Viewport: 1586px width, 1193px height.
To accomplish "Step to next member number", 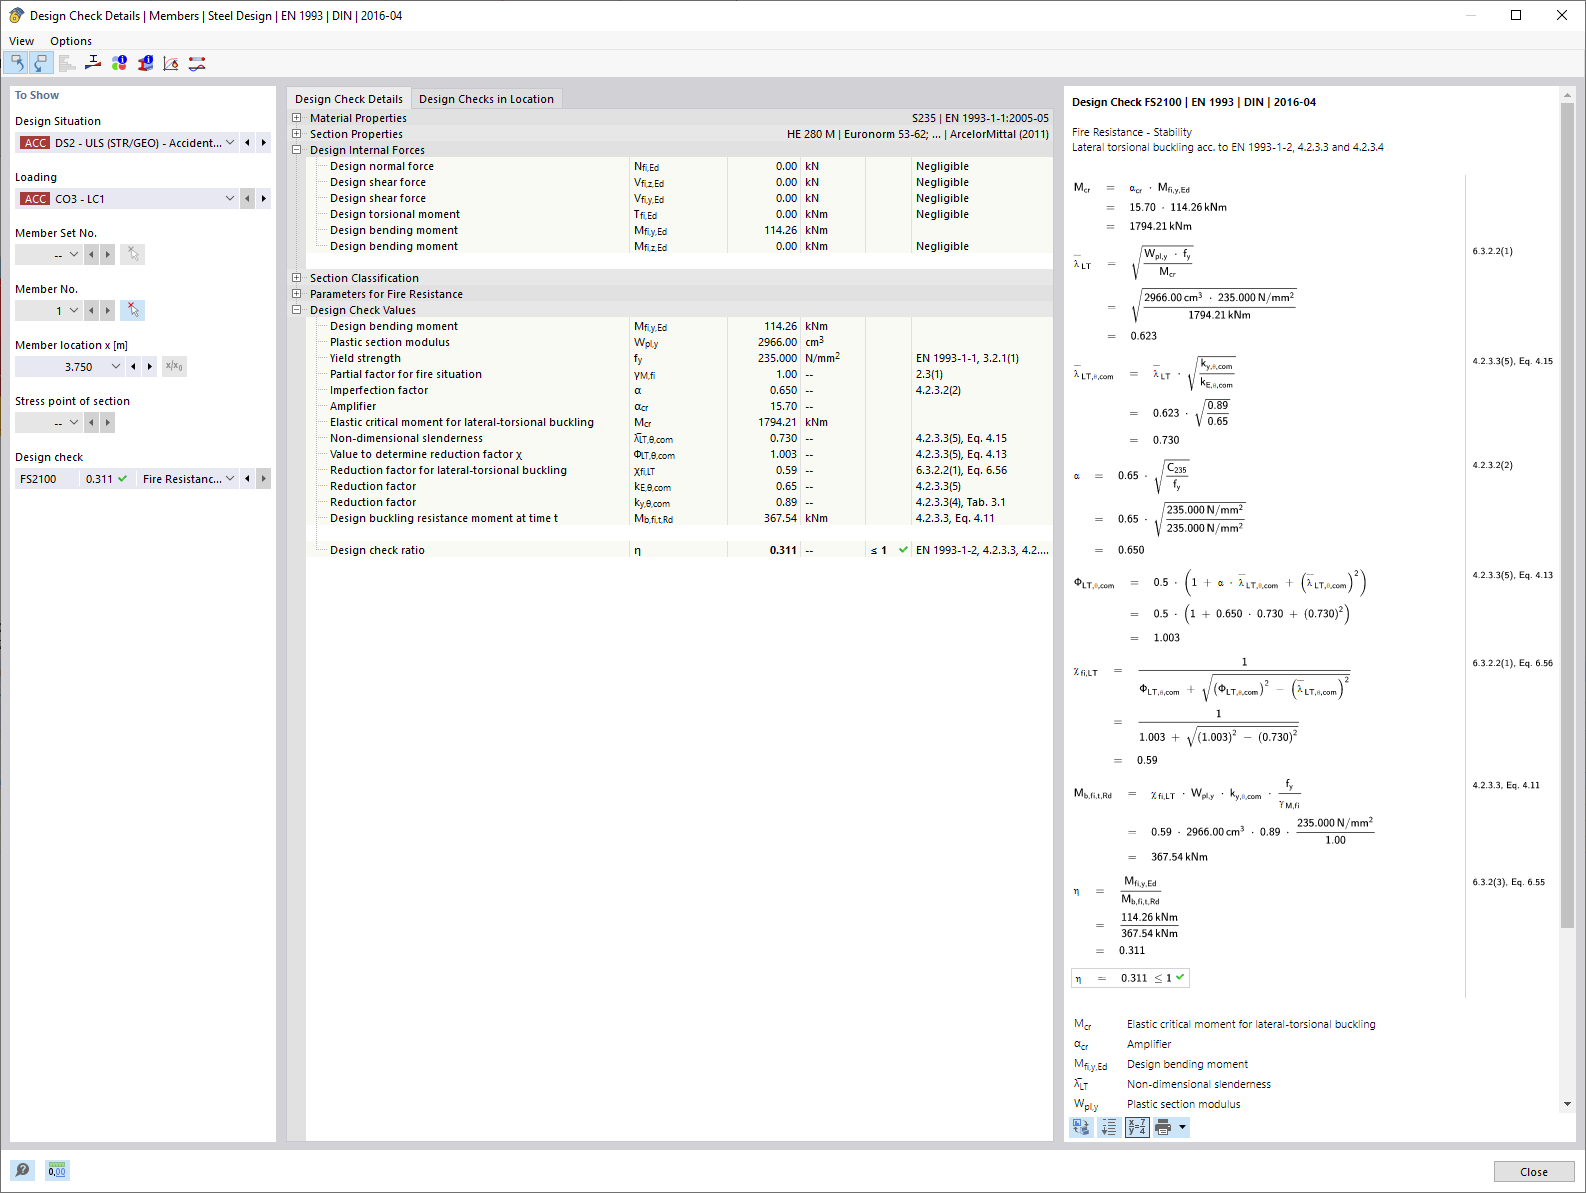I will coord(108,311).
